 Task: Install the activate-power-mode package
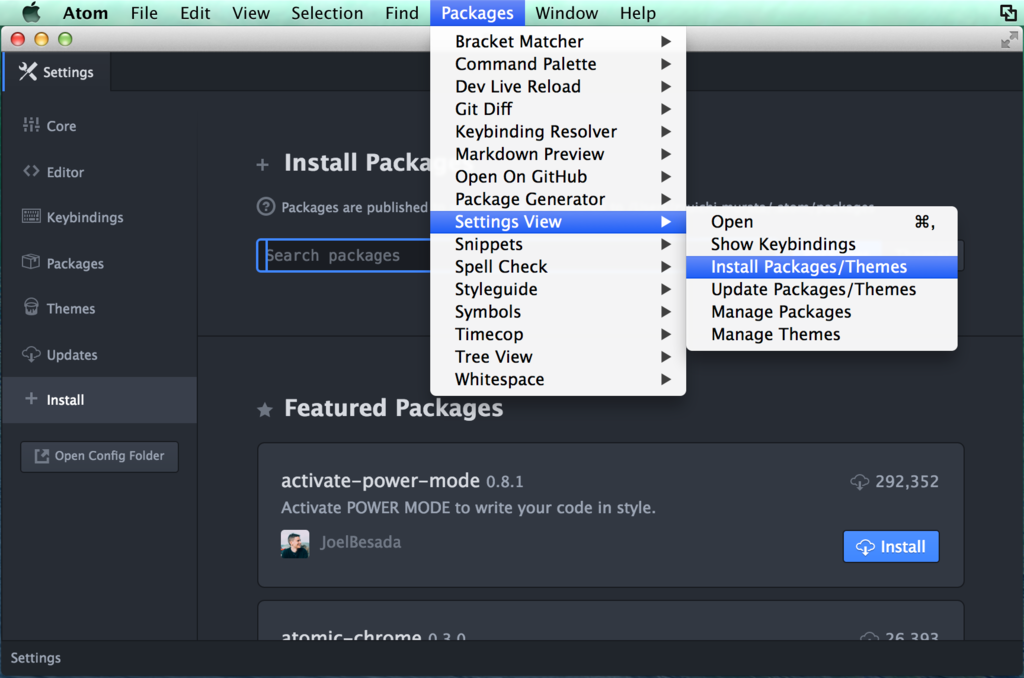(891, 547)
